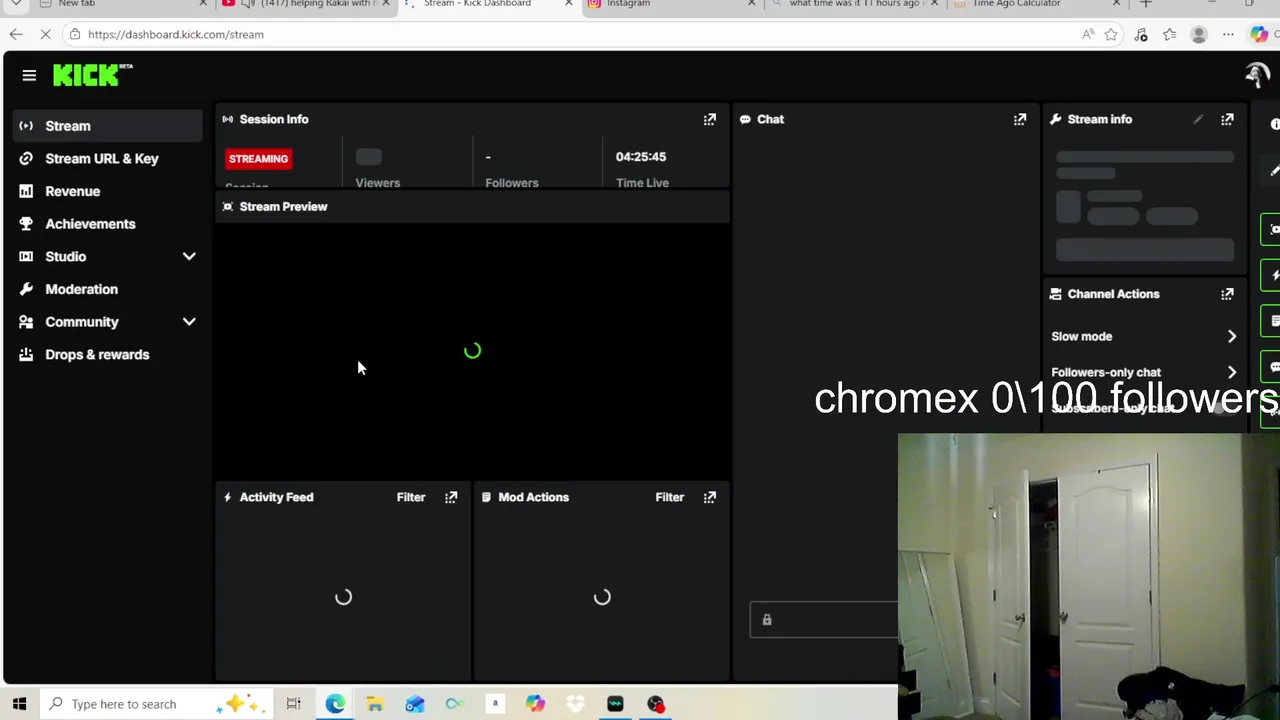Switch to the New tab browser tab
1280x720 pixels.
pyautogui.click(x=120, y=4)
